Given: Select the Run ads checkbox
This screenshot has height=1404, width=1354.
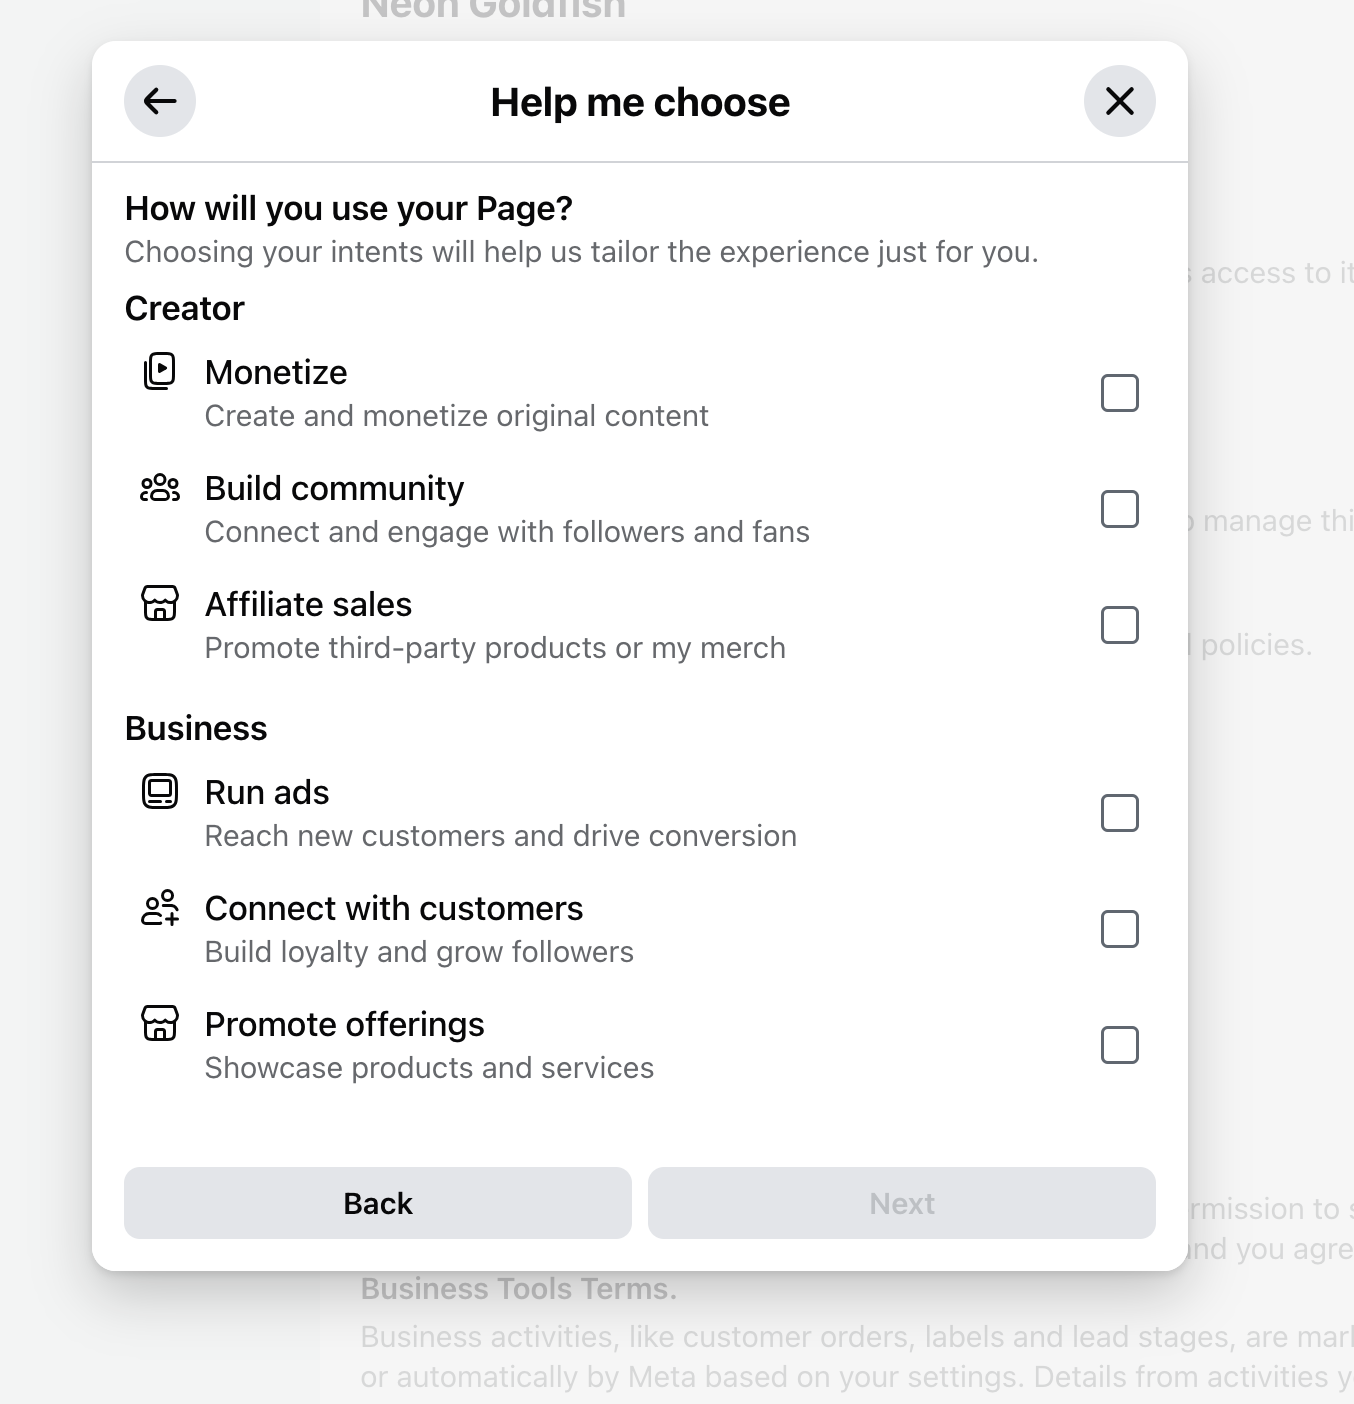Looking at the screenshot, I should pyautogui.click(x=1119, y=813).
